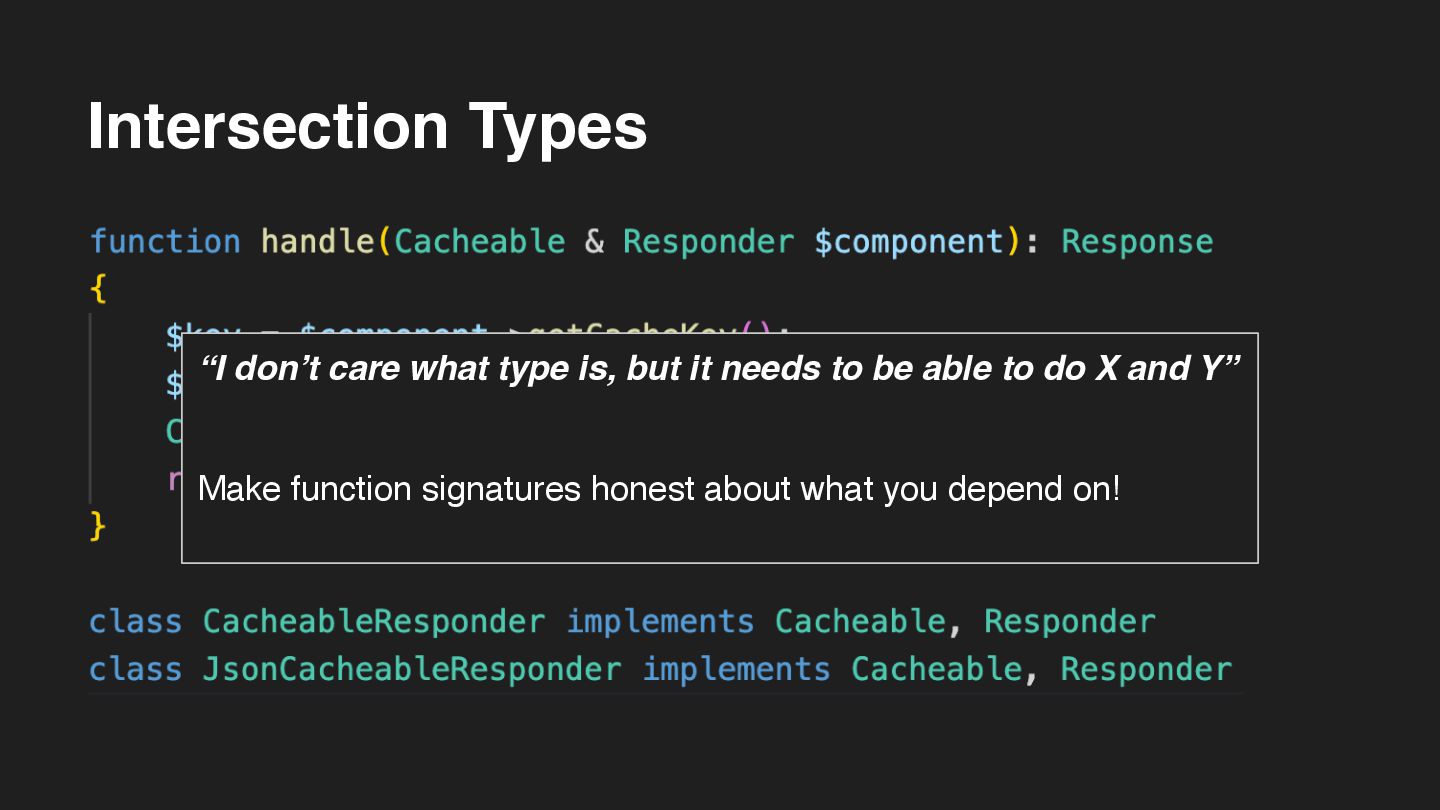
Task: Select the "CacheableResponder" class name
Action: pyautogui.click(x=374, y=622)
